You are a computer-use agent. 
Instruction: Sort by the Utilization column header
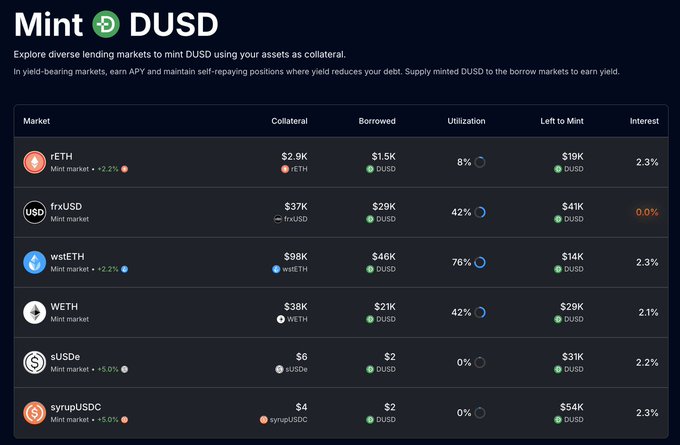pyautogui.click(x=466, y=121)
